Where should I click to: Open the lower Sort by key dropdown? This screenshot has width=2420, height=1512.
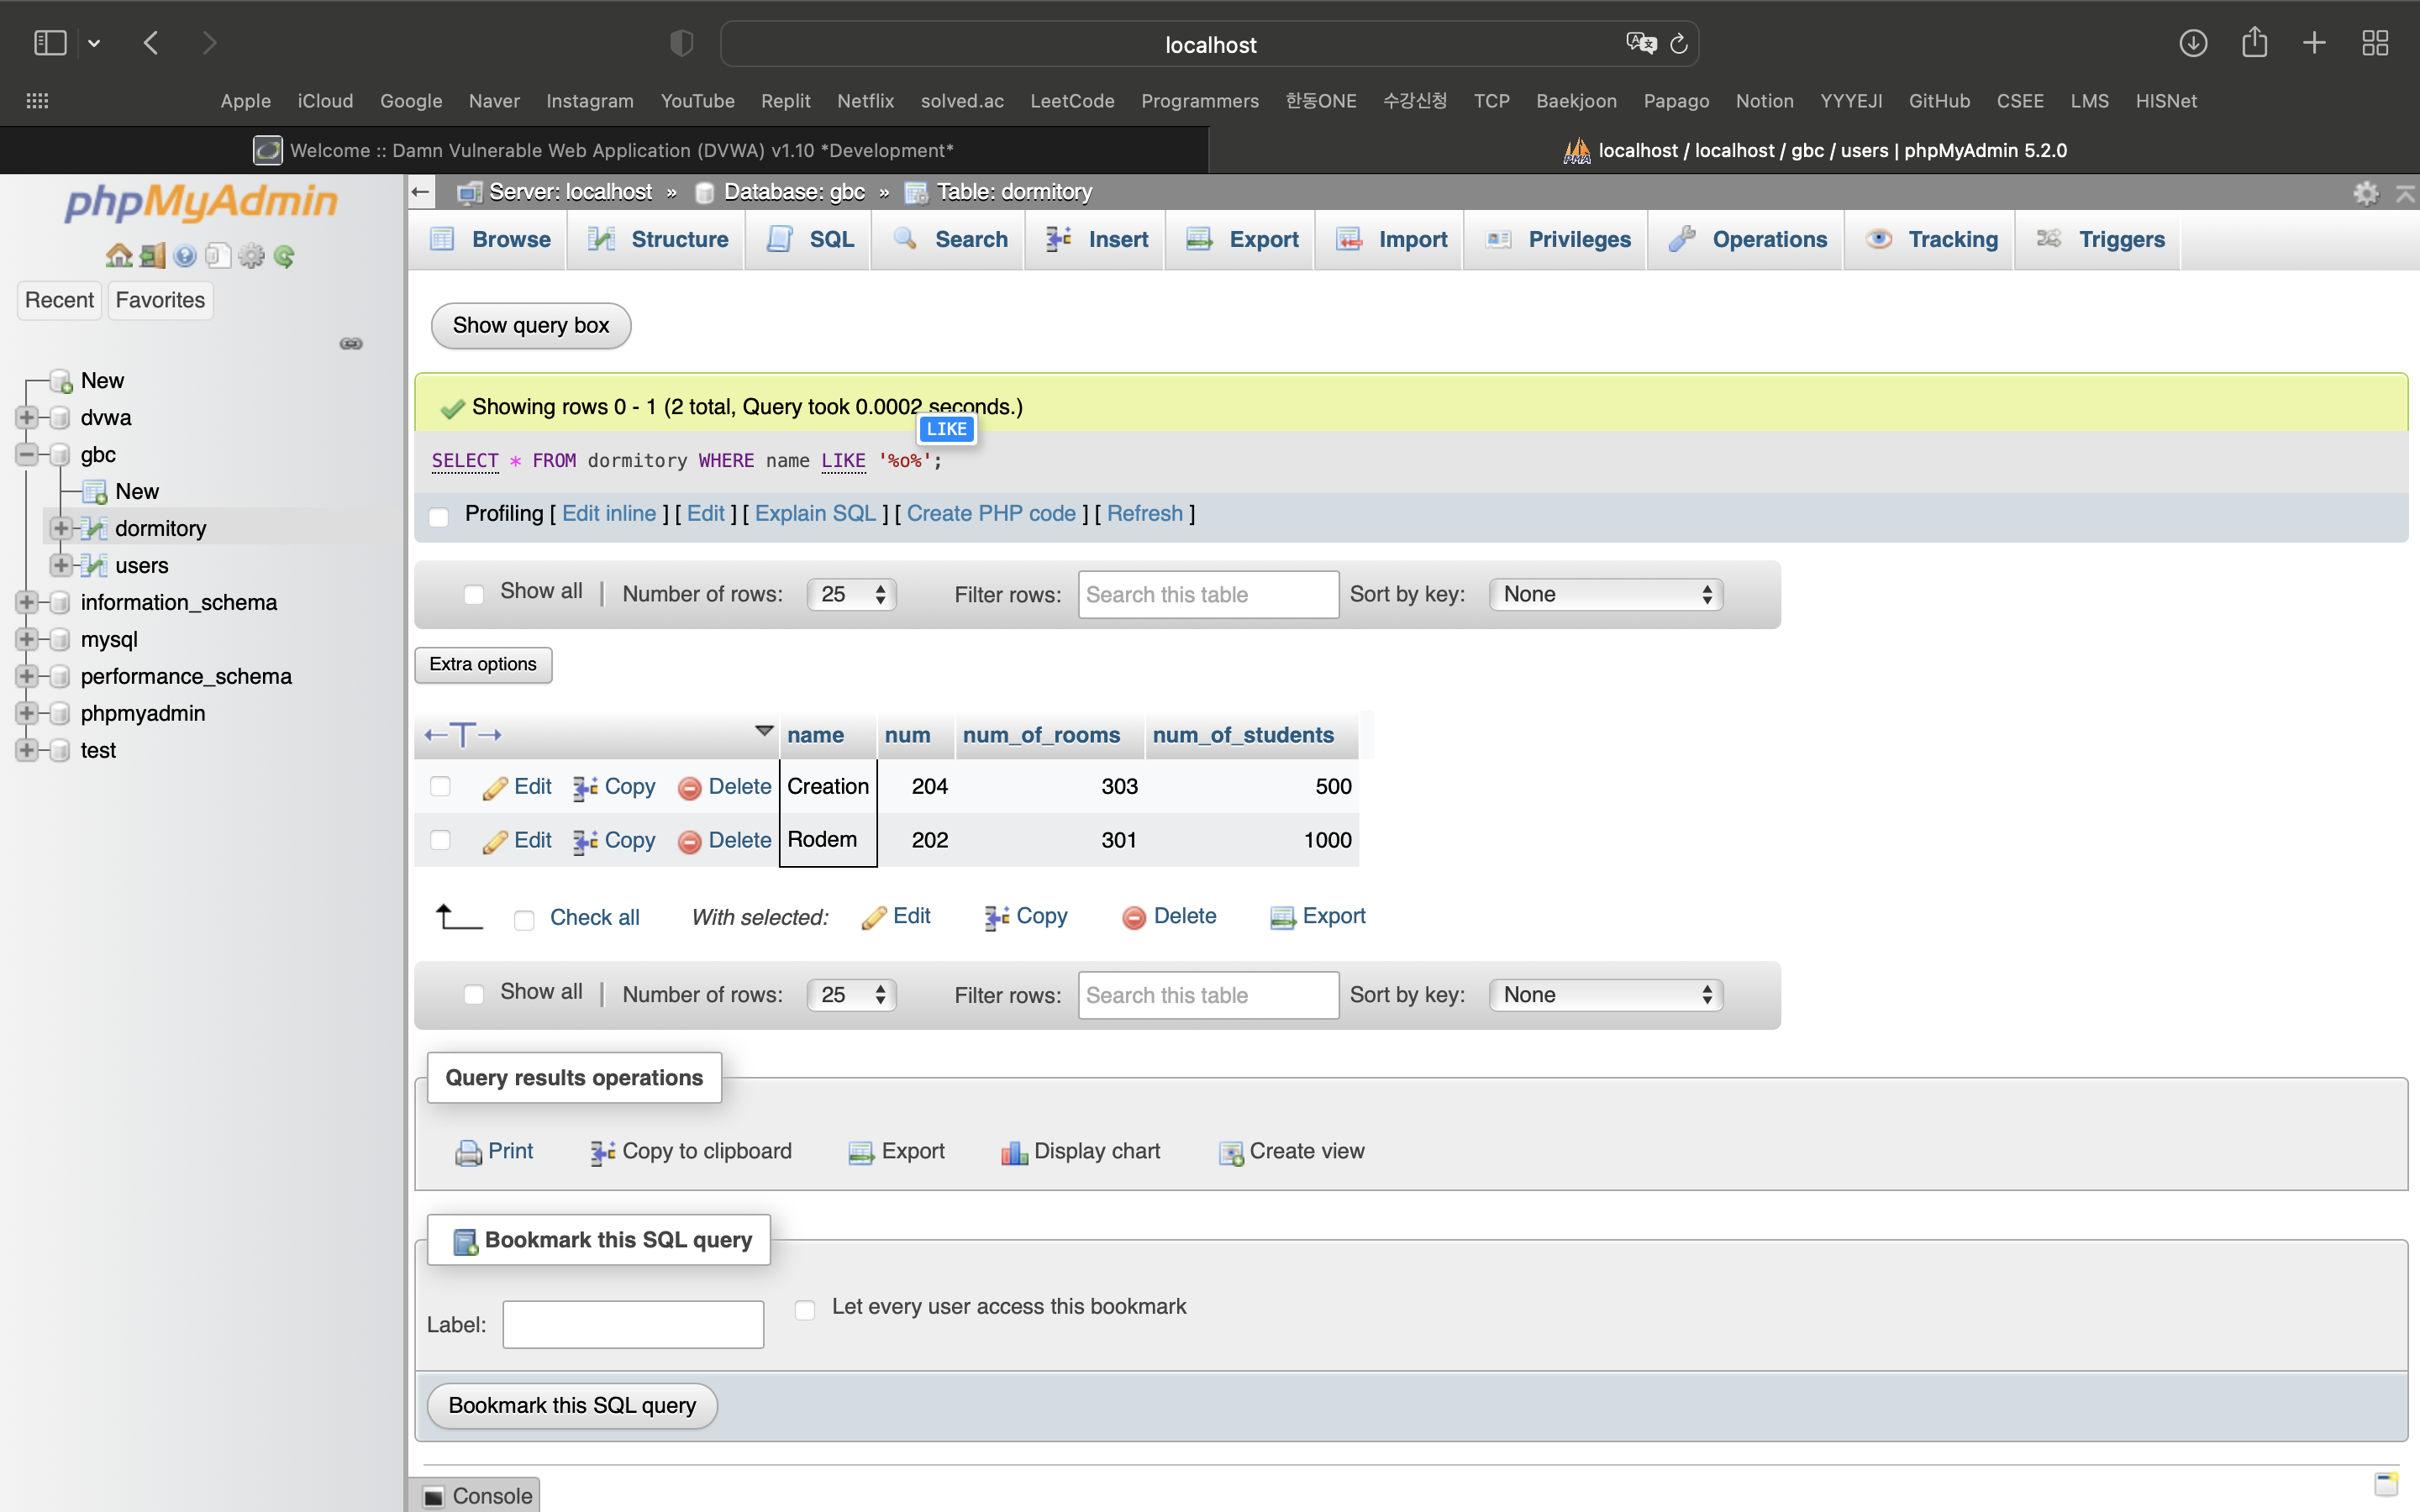click(1606, 995)
